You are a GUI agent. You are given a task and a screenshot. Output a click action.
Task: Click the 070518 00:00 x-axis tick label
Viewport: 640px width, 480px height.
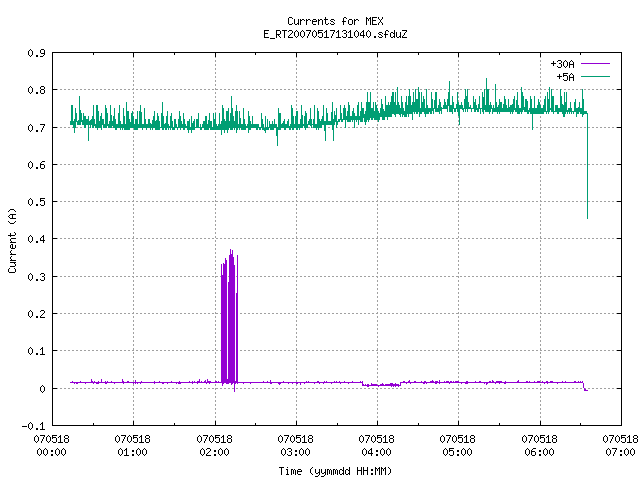51,446
